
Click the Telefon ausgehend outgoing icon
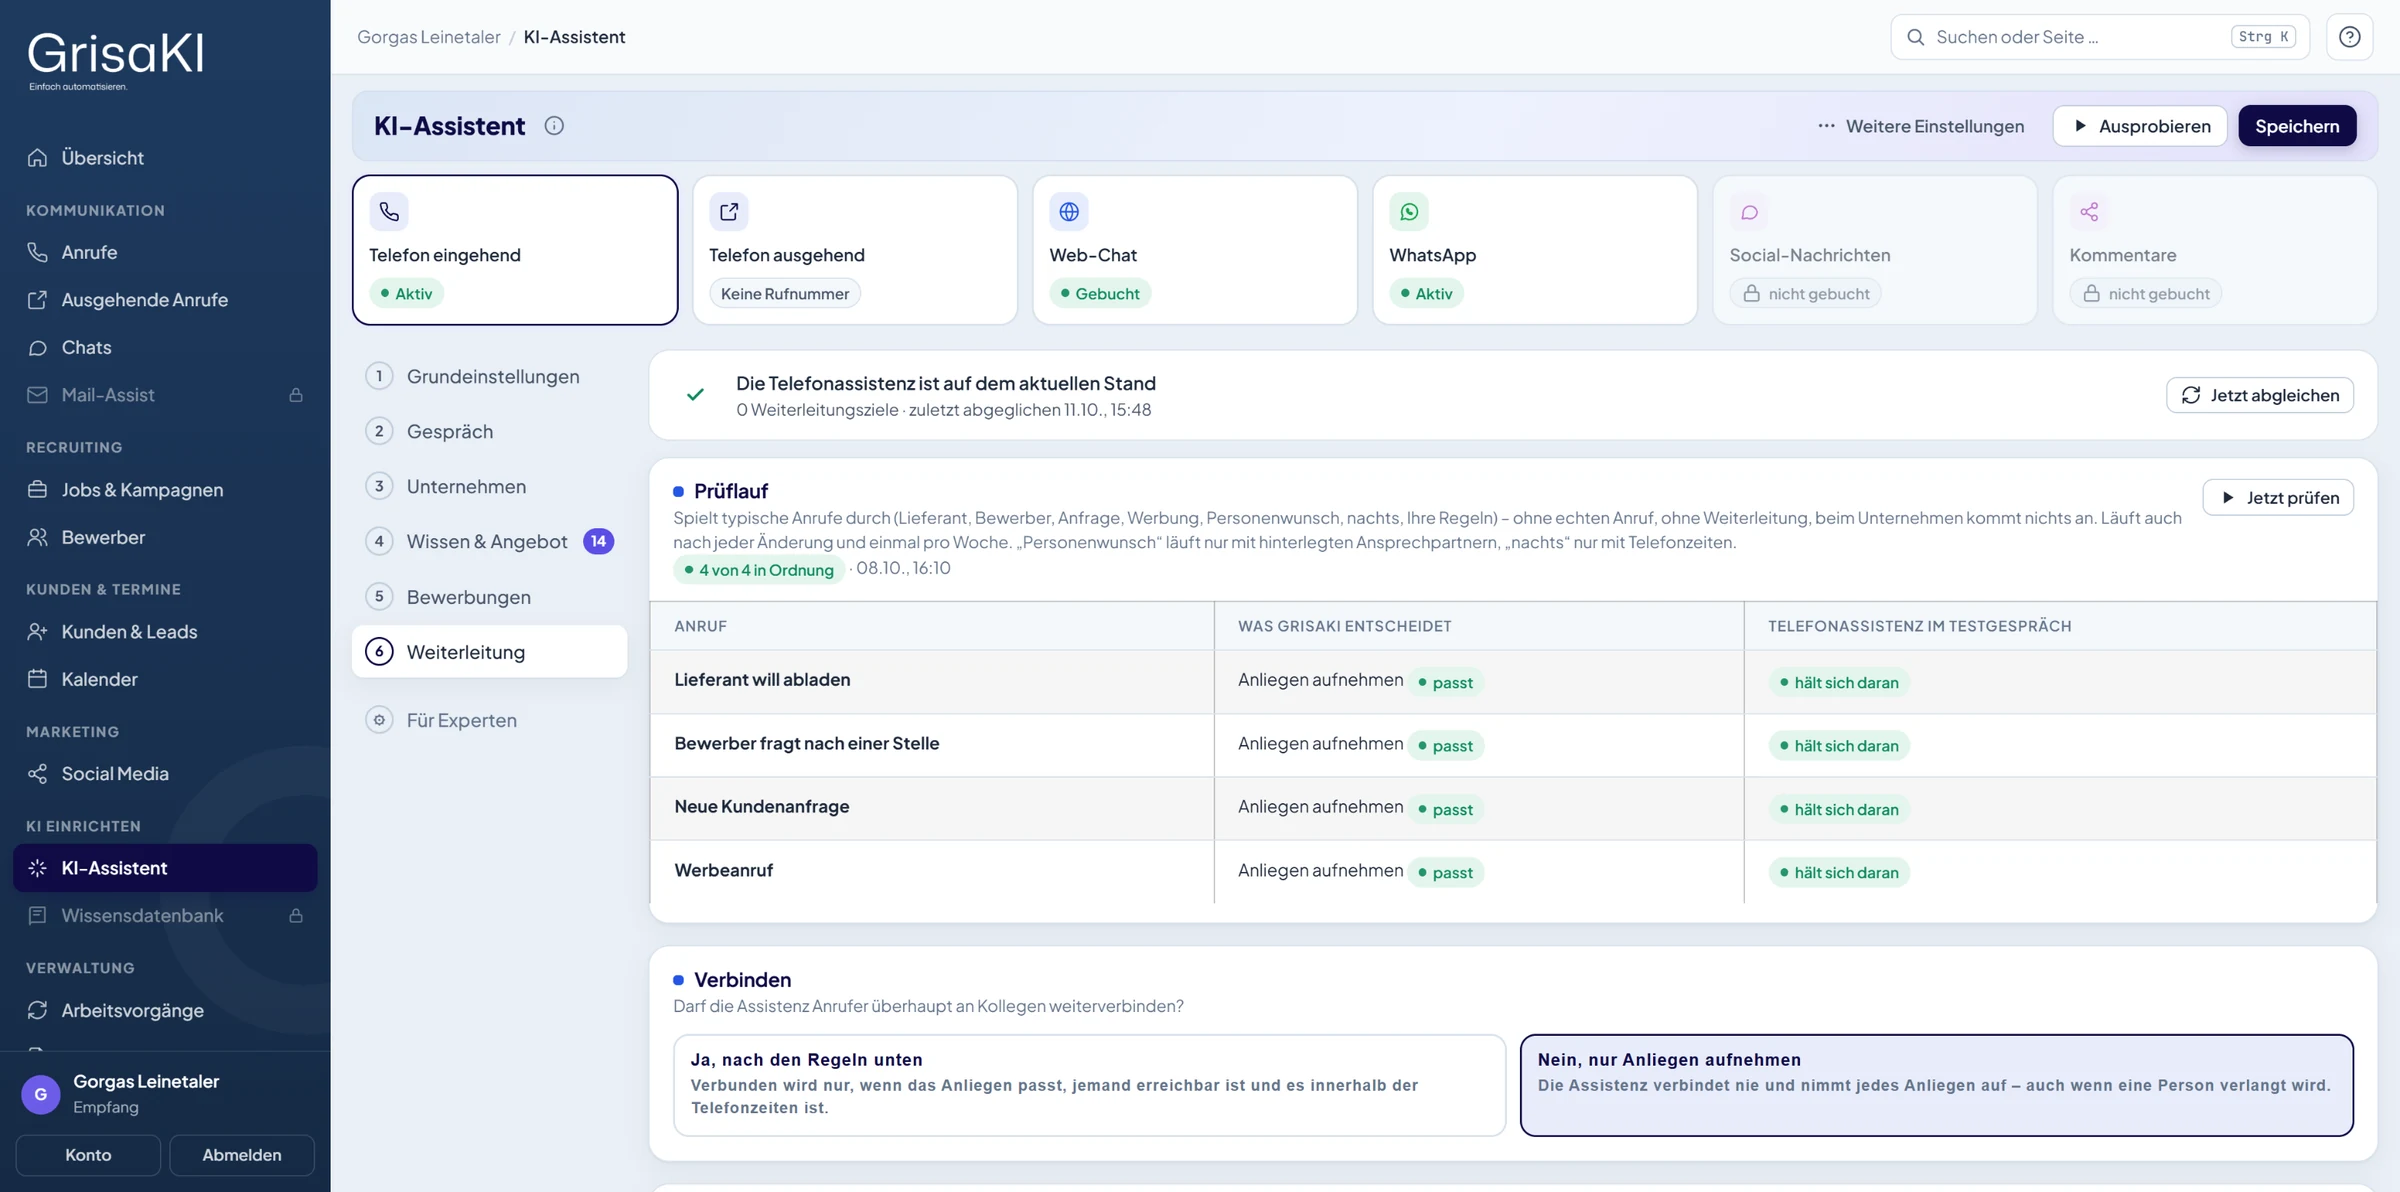[729, 212]
